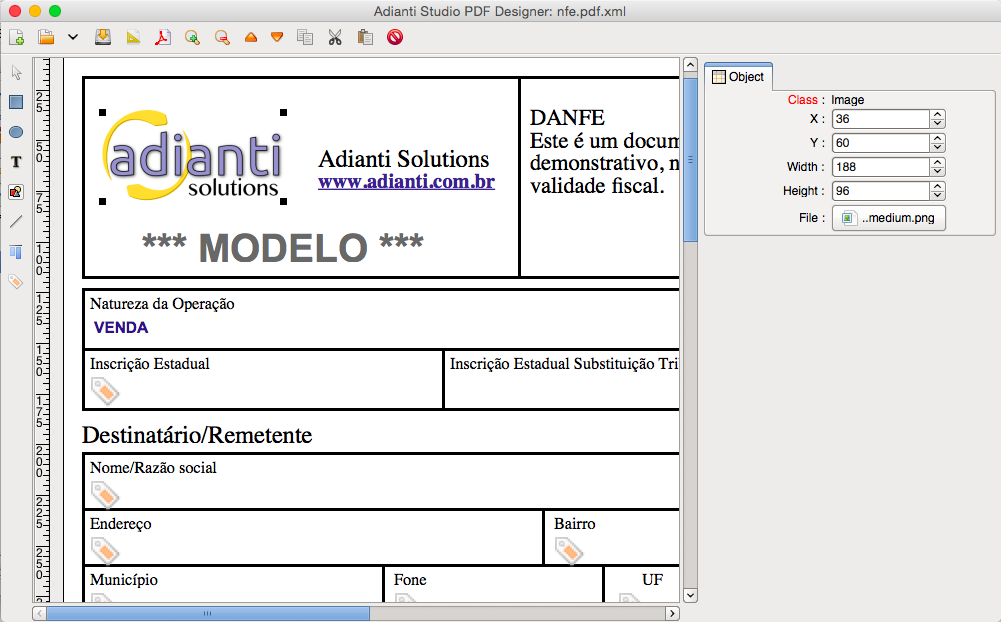Viewport: 1001px width, 622px height.
Task: Choose the rectangle shape tool
Action: point(16,102)
